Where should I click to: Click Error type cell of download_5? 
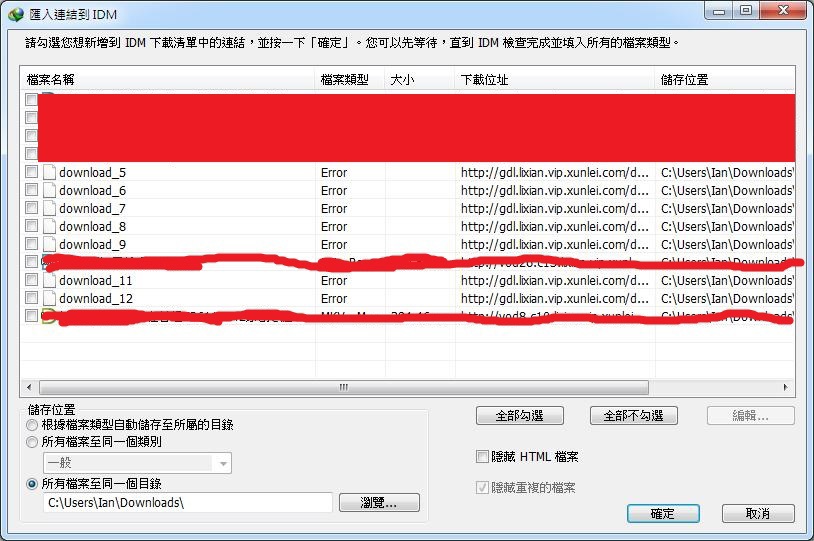(x=334, y=172)
